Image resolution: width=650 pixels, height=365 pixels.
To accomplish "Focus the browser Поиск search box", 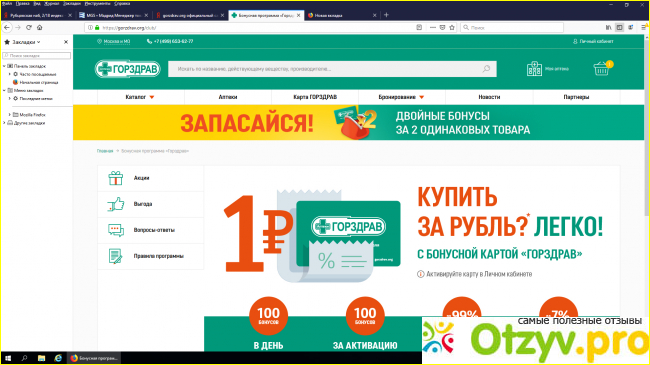I will (x=512, y=27).
